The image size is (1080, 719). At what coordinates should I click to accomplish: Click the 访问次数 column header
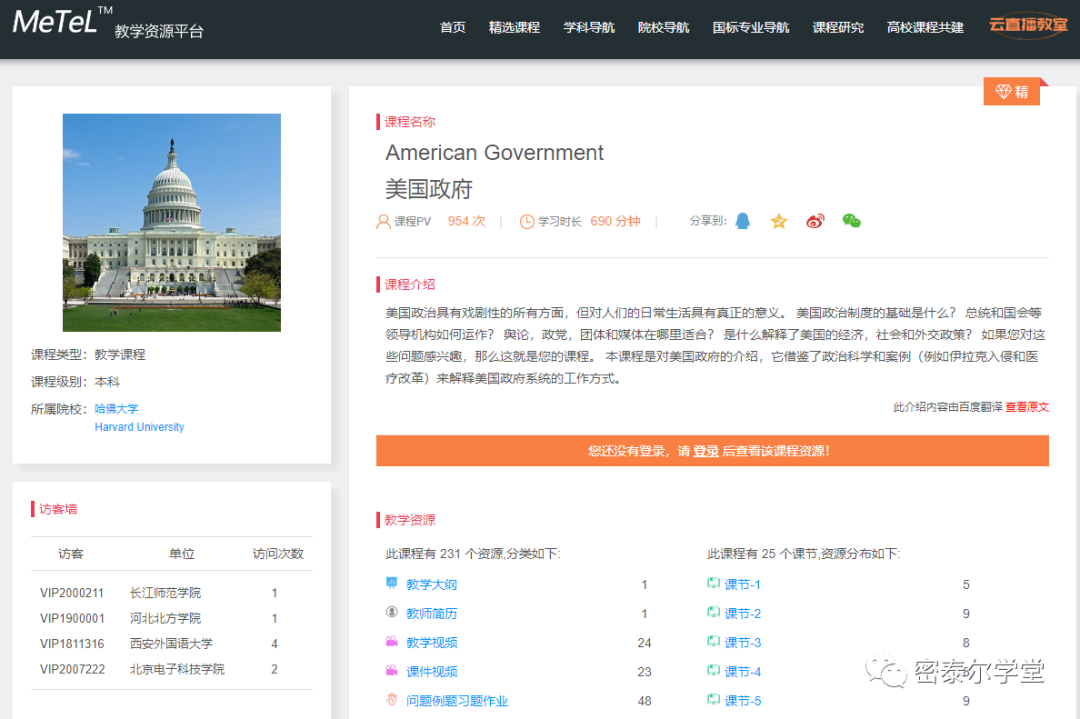point(278,554)
